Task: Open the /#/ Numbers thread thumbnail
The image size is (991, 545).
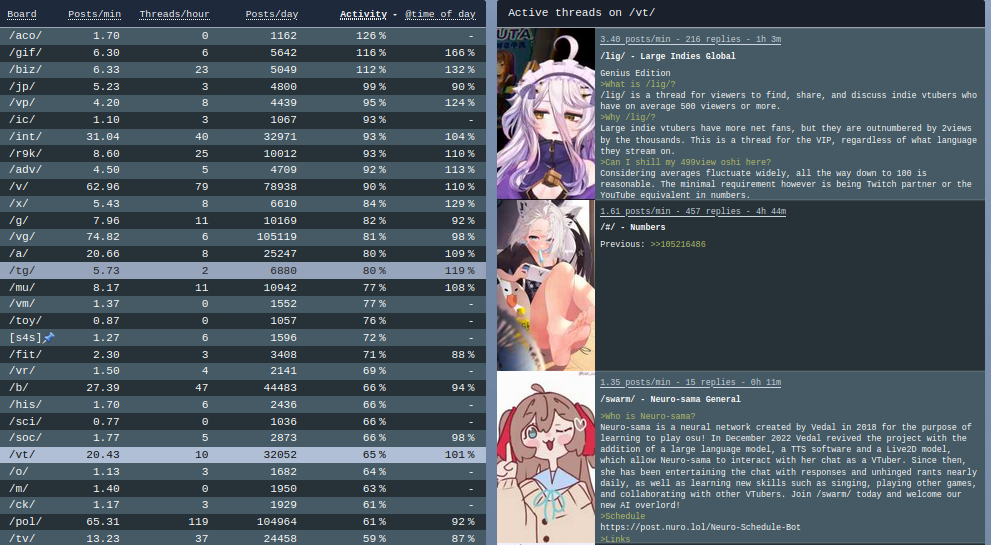Action: pos(546,285)
